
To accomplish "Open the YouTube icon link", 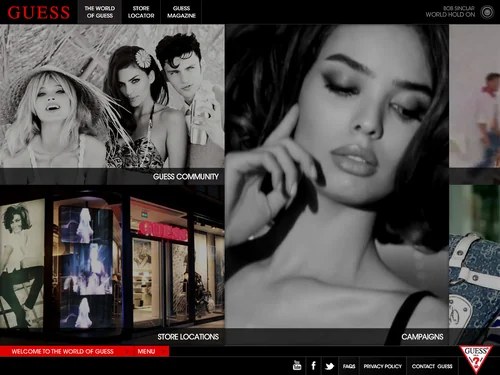I will (297, 366).
